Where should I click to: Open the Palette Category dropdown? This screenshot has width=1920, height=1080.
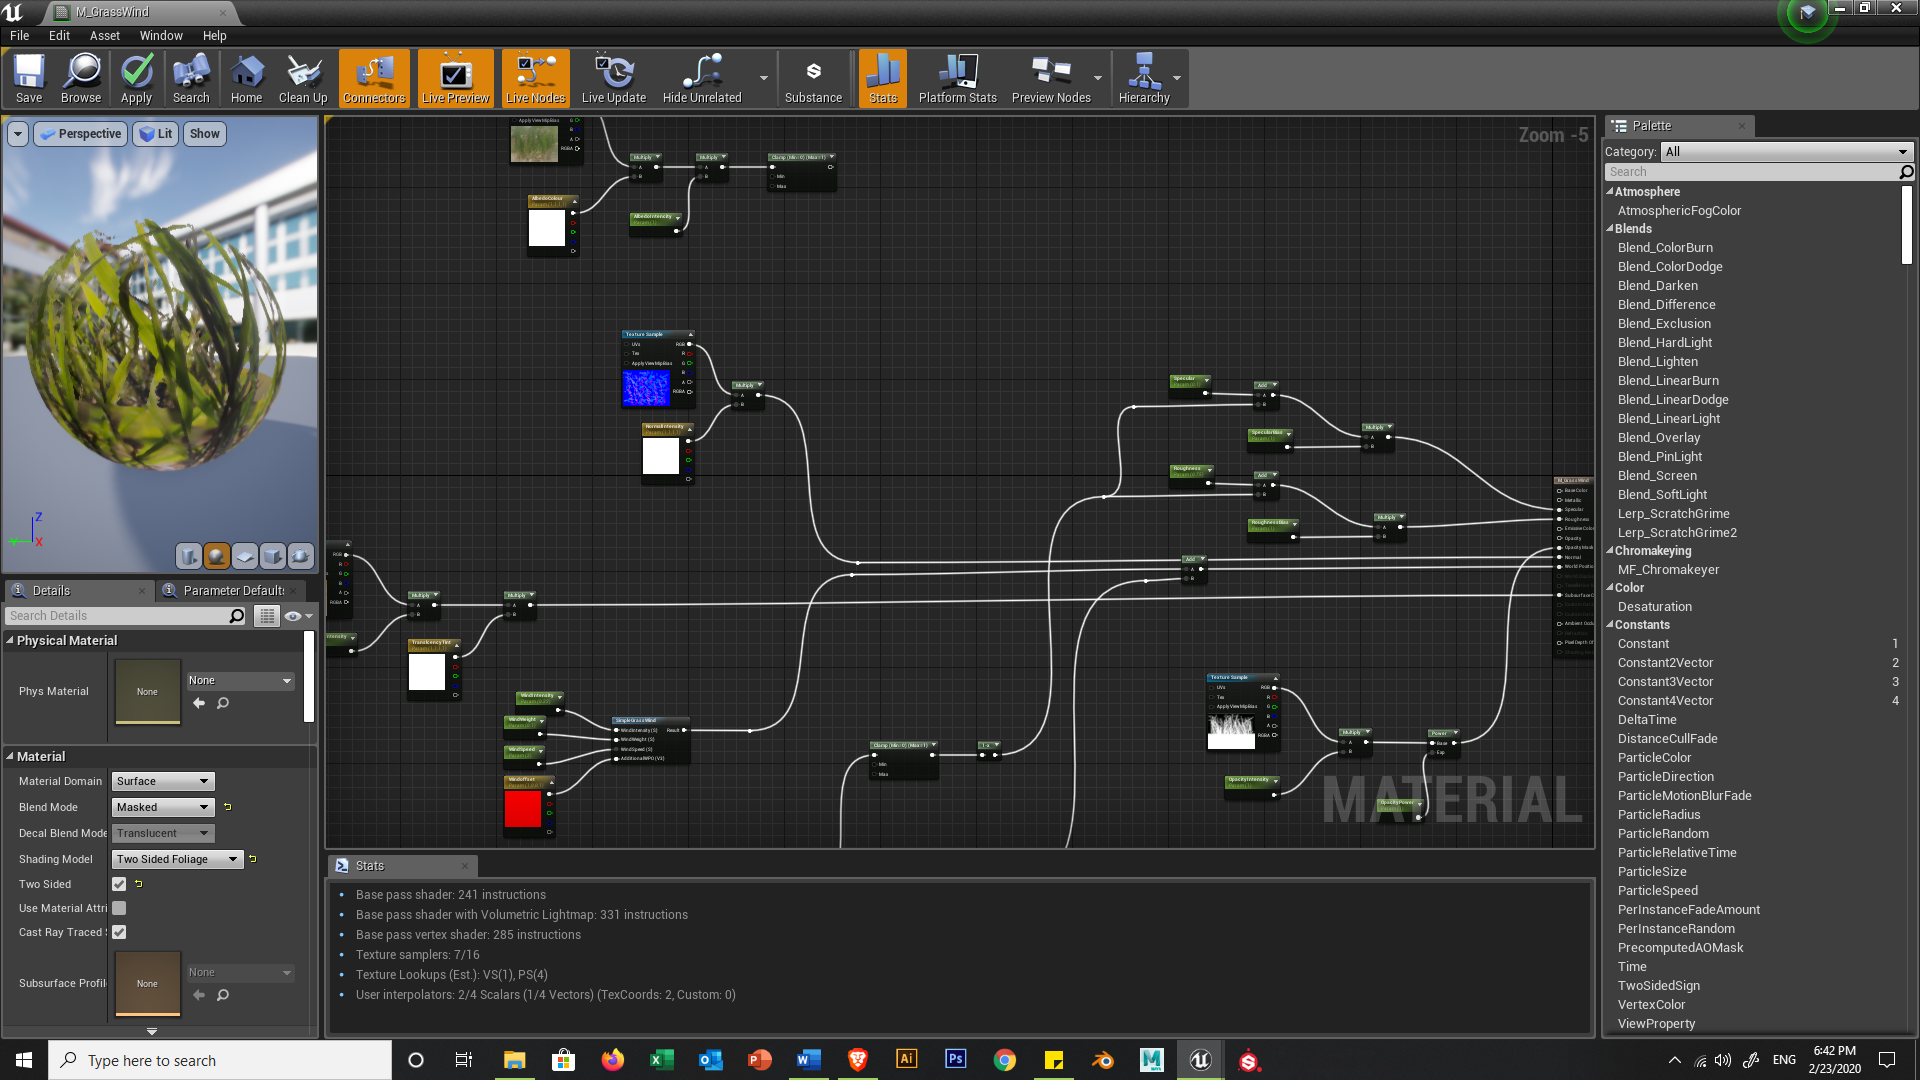tap(1785, 152)
